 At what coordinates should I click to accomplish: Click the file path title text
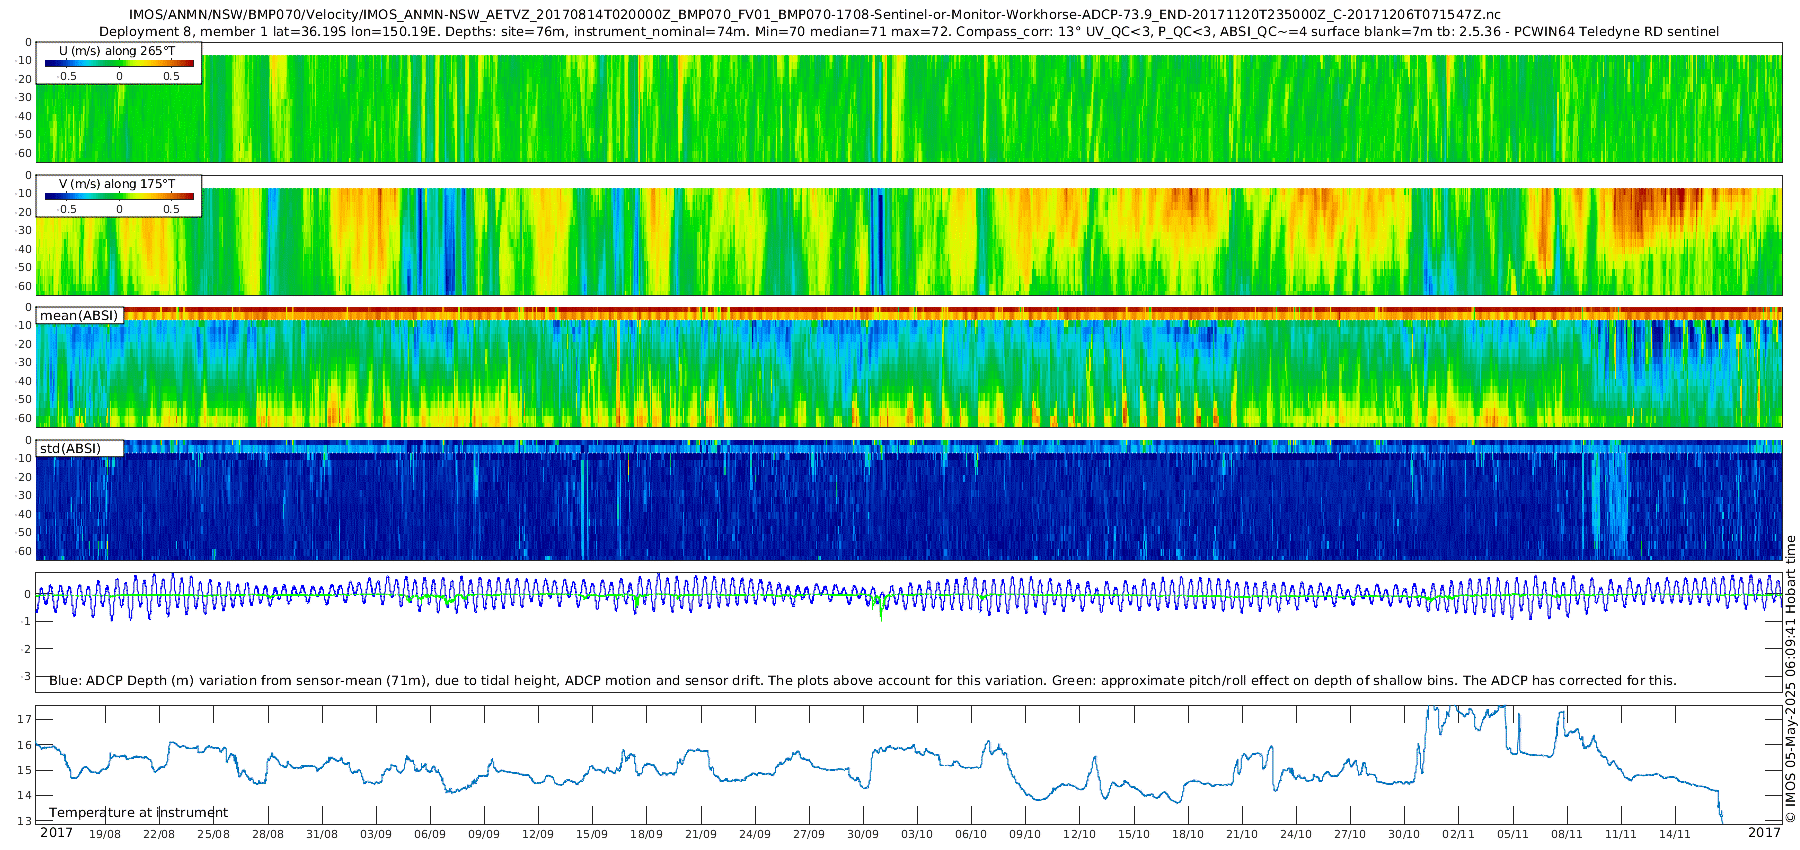(815, 15)
